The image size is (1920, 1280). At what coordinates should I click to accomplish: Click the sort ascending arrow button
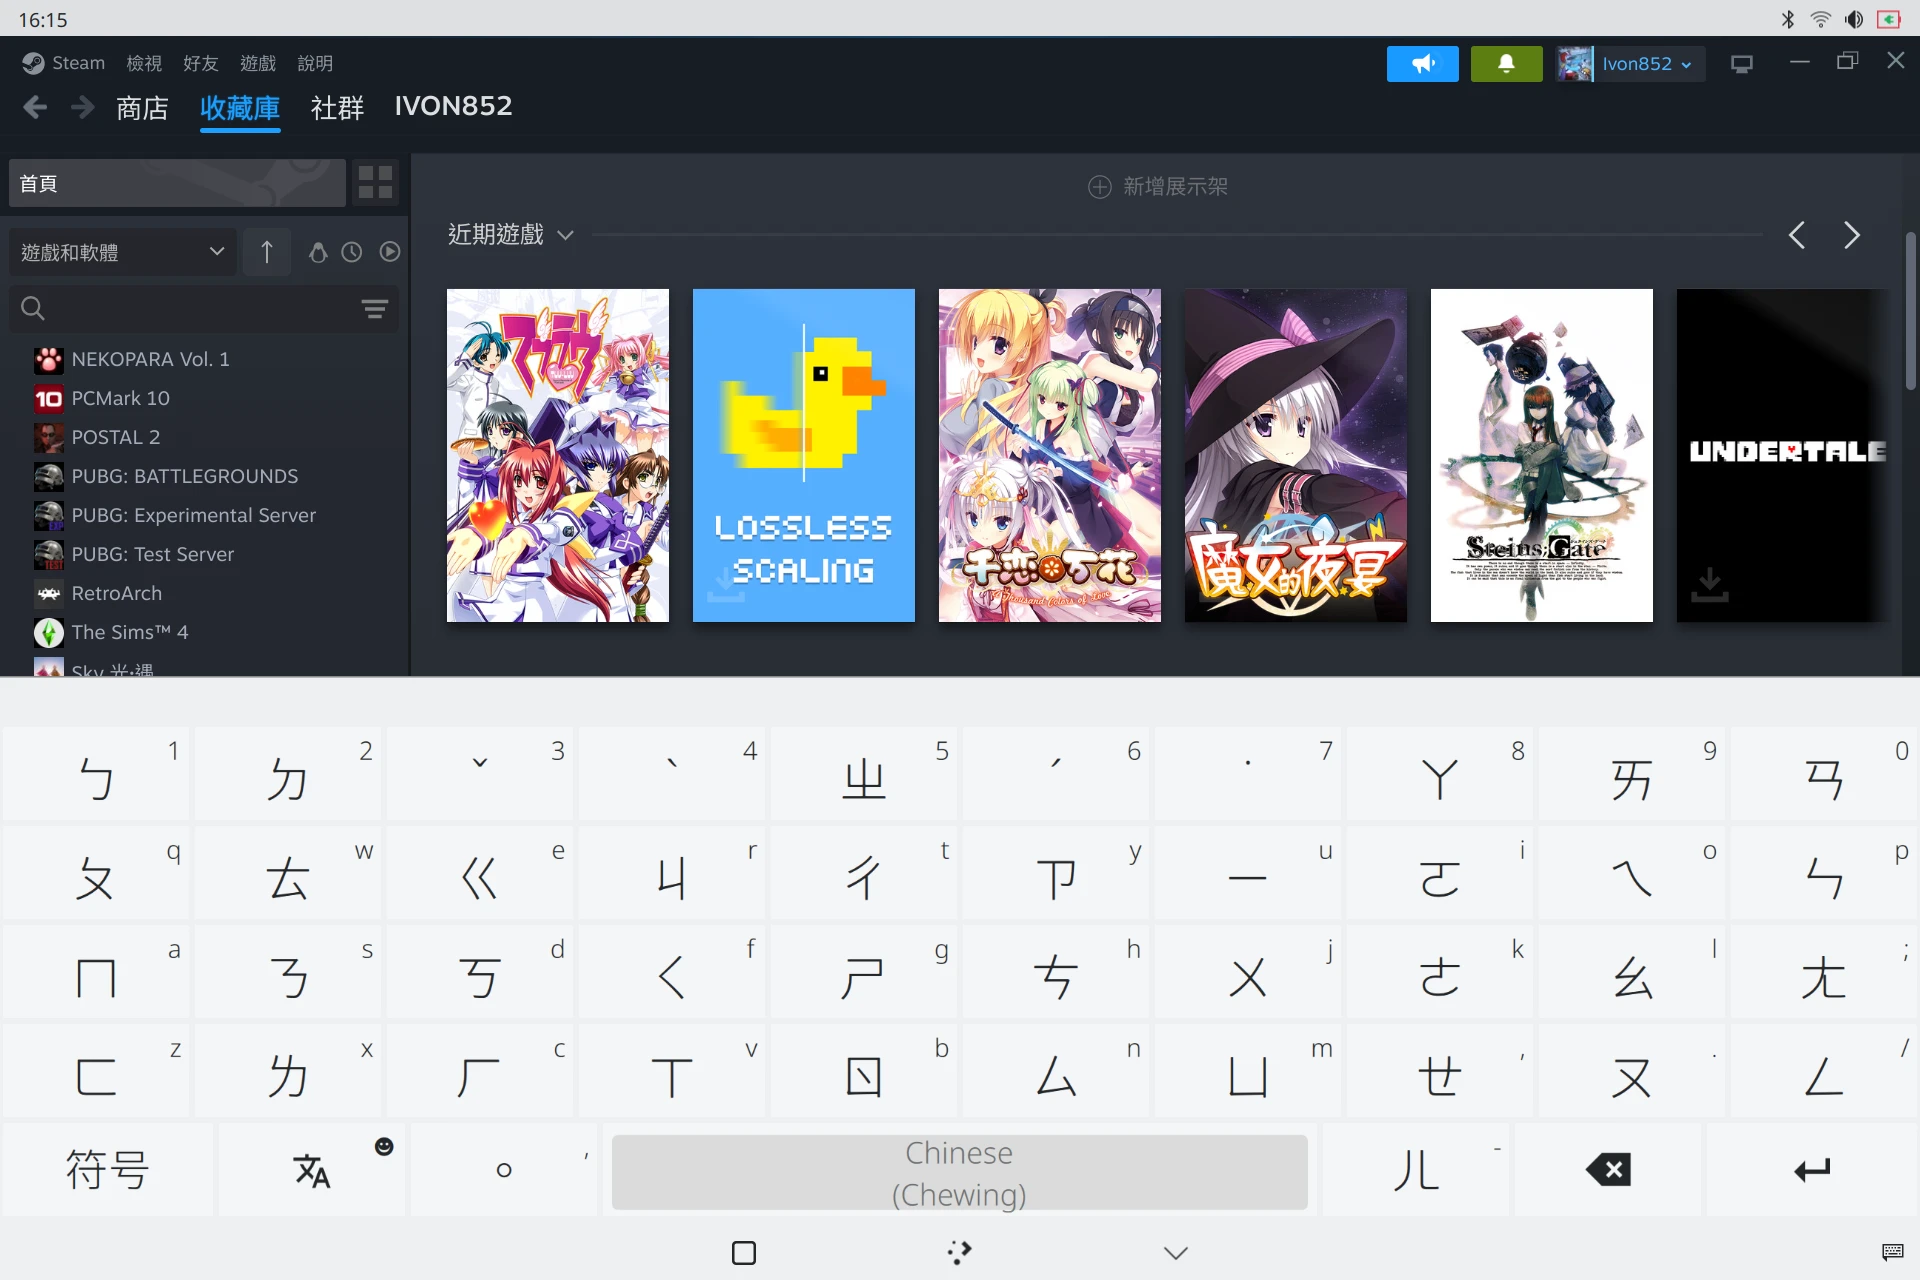(266, 252)
